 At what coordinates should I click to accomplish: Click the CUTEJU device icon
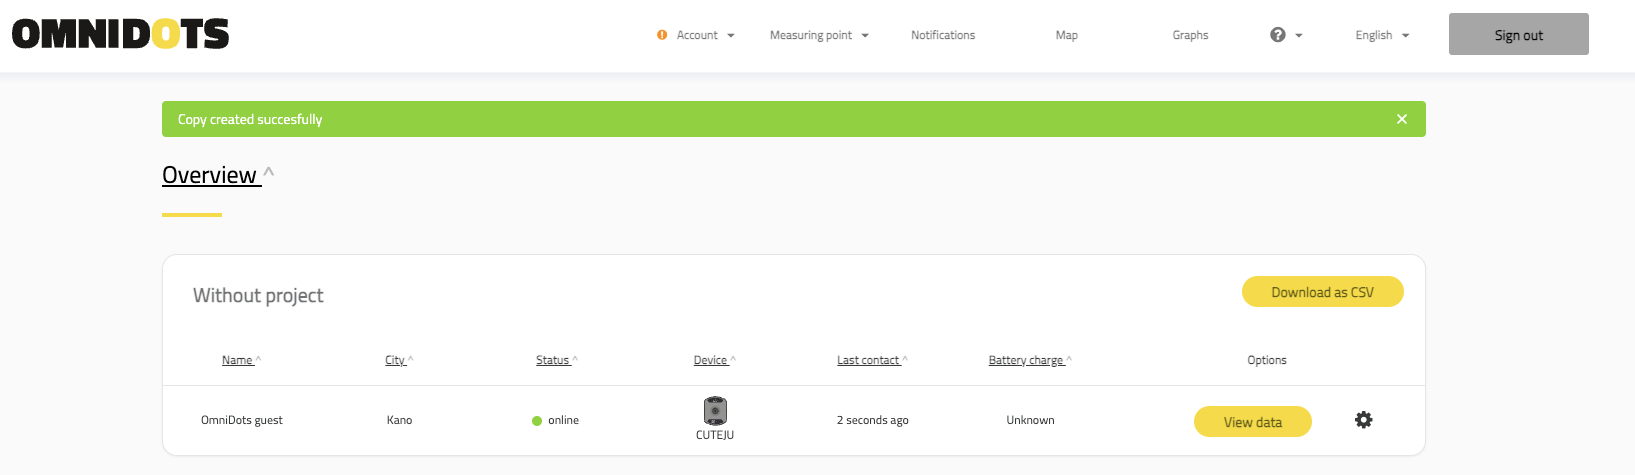(714, 411)
